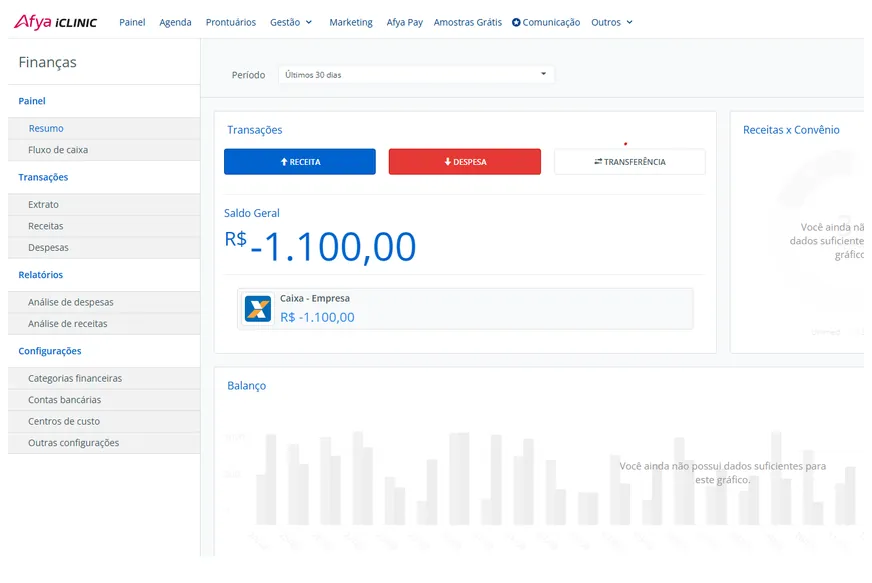Open Análise de despesas report
The height and width of the screenshot is (583, 872).
pos(104,303)
